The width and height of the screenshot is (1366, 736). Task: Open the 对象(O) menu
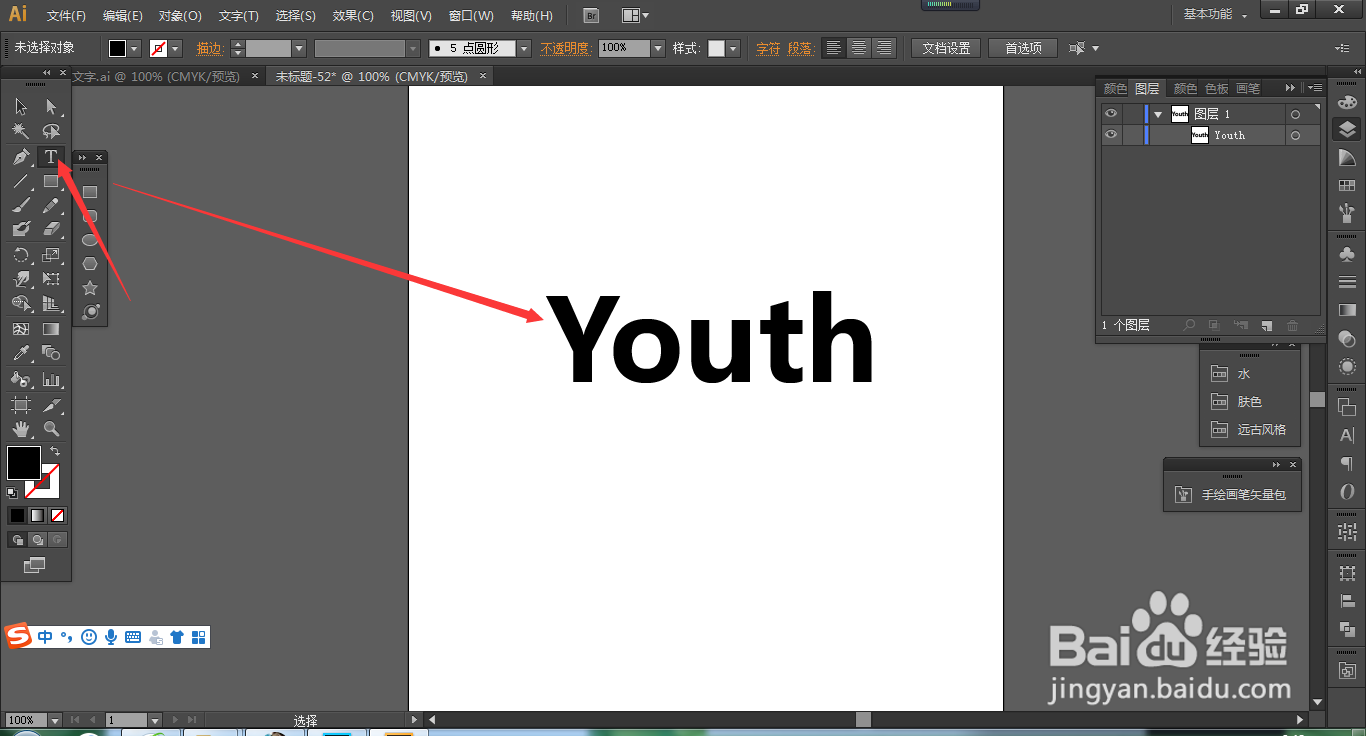pyautogui.click(x=180, y=16)
